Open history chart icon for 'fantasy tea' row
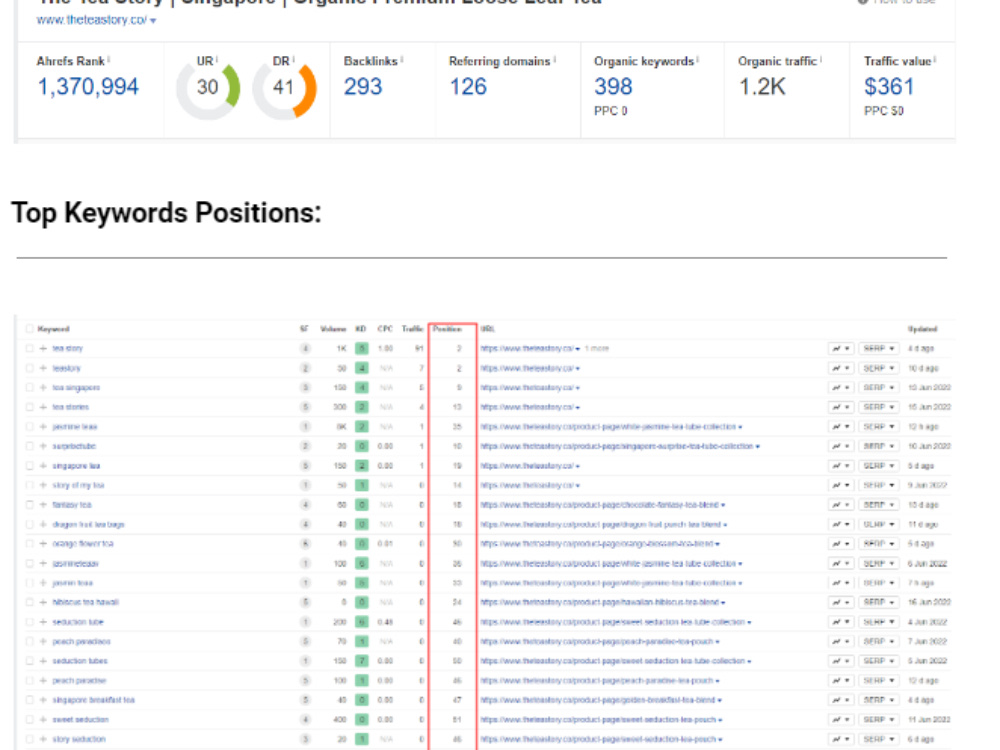 pyautogui.click(x=841, y=504)
